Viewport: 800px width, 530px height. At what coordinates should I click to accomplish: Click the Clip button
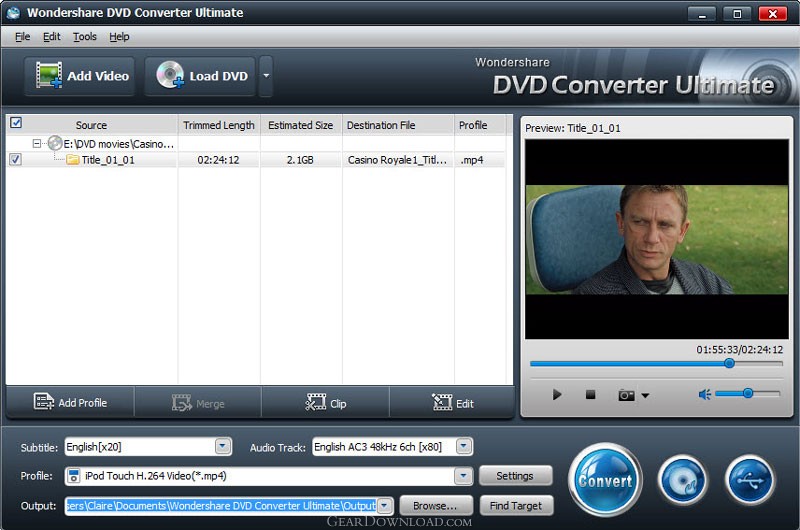(326, 403)
